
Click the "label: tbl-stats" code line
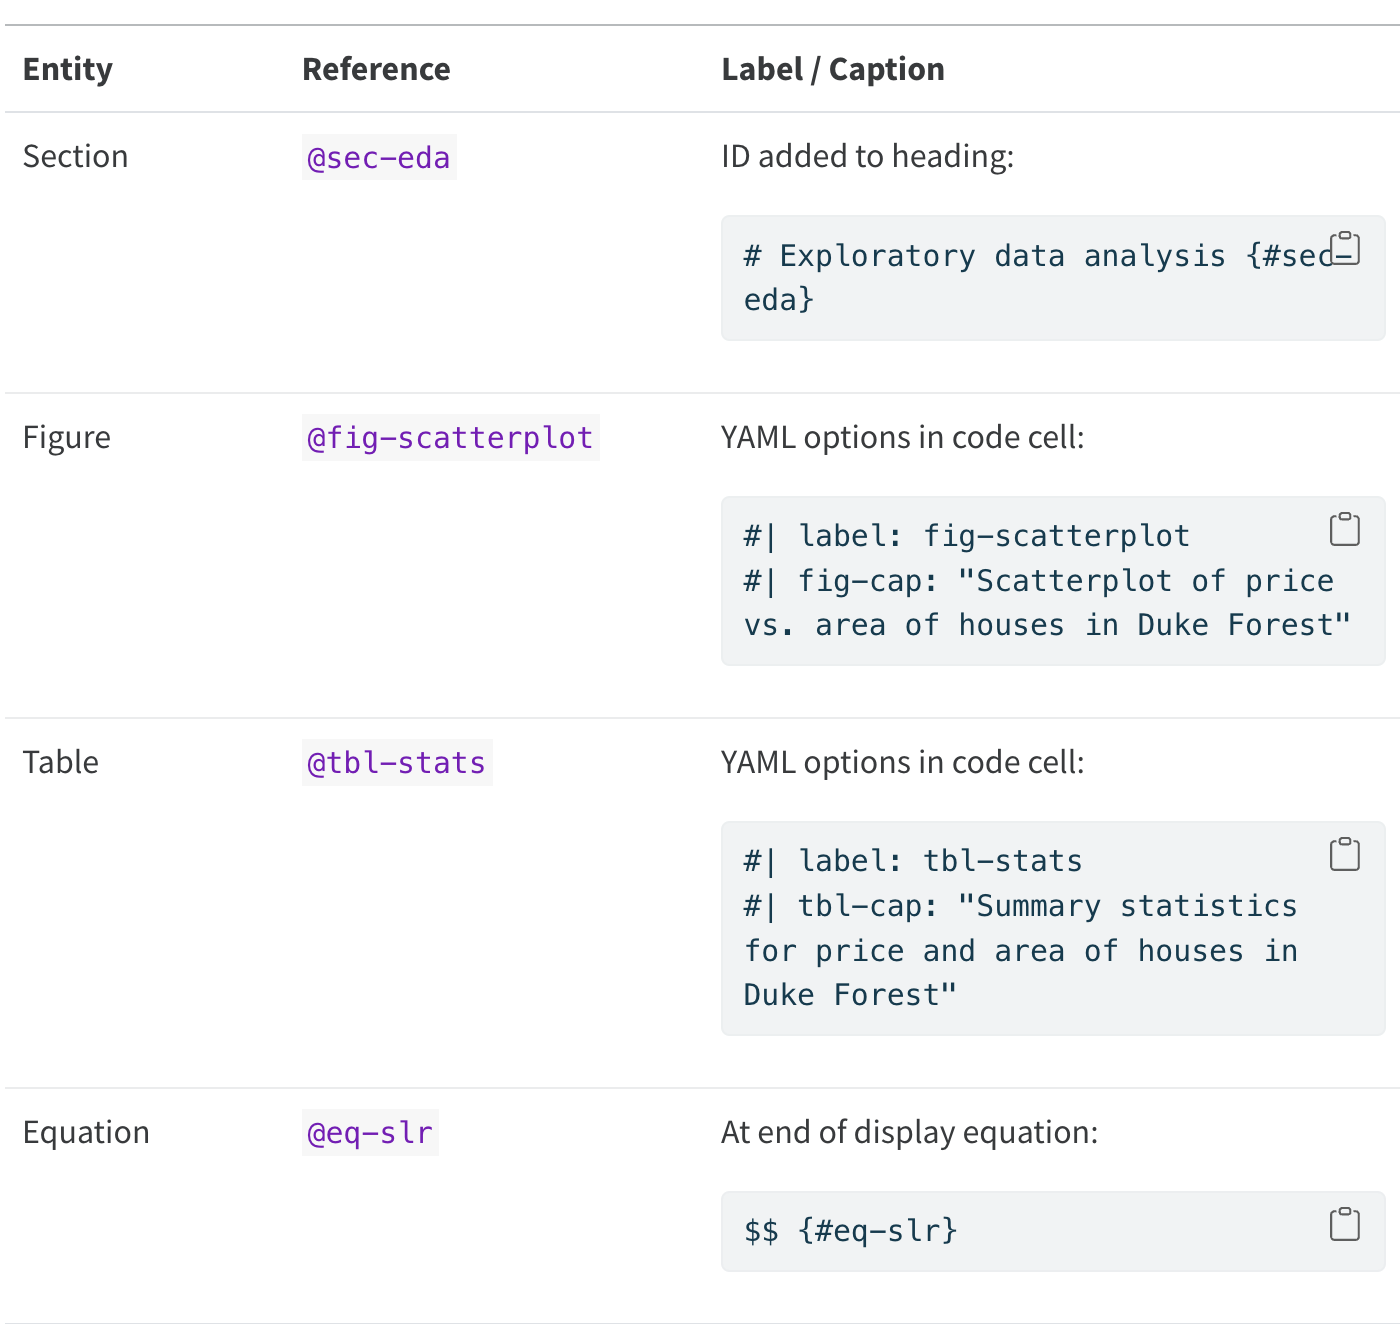[x=913, y=861]
